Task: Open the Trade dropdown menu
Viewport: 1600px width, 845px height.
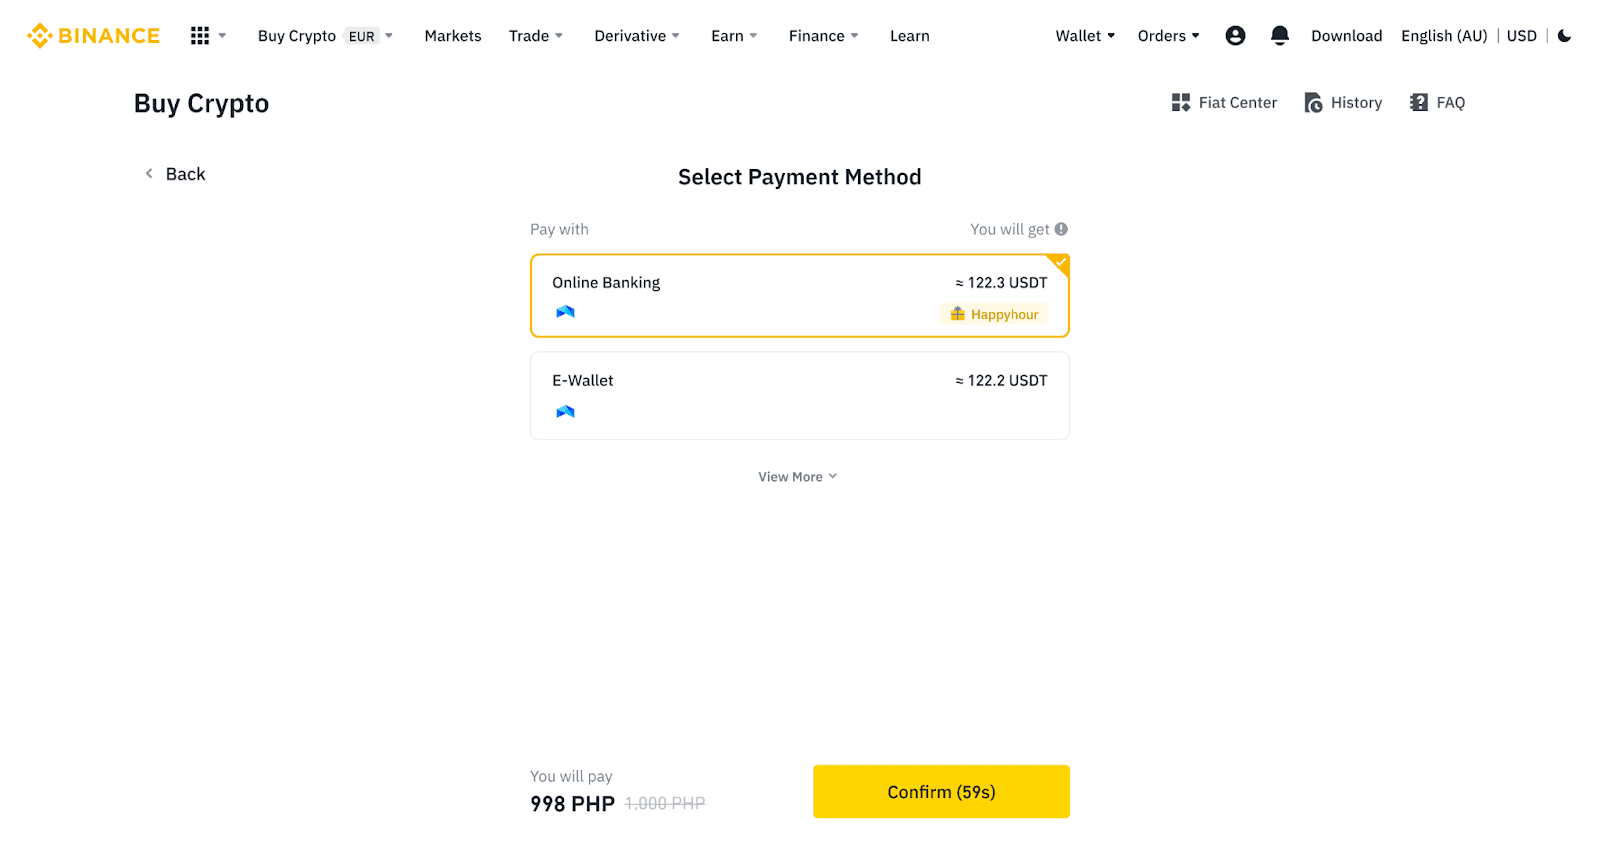Action: (x=535, y=36)
